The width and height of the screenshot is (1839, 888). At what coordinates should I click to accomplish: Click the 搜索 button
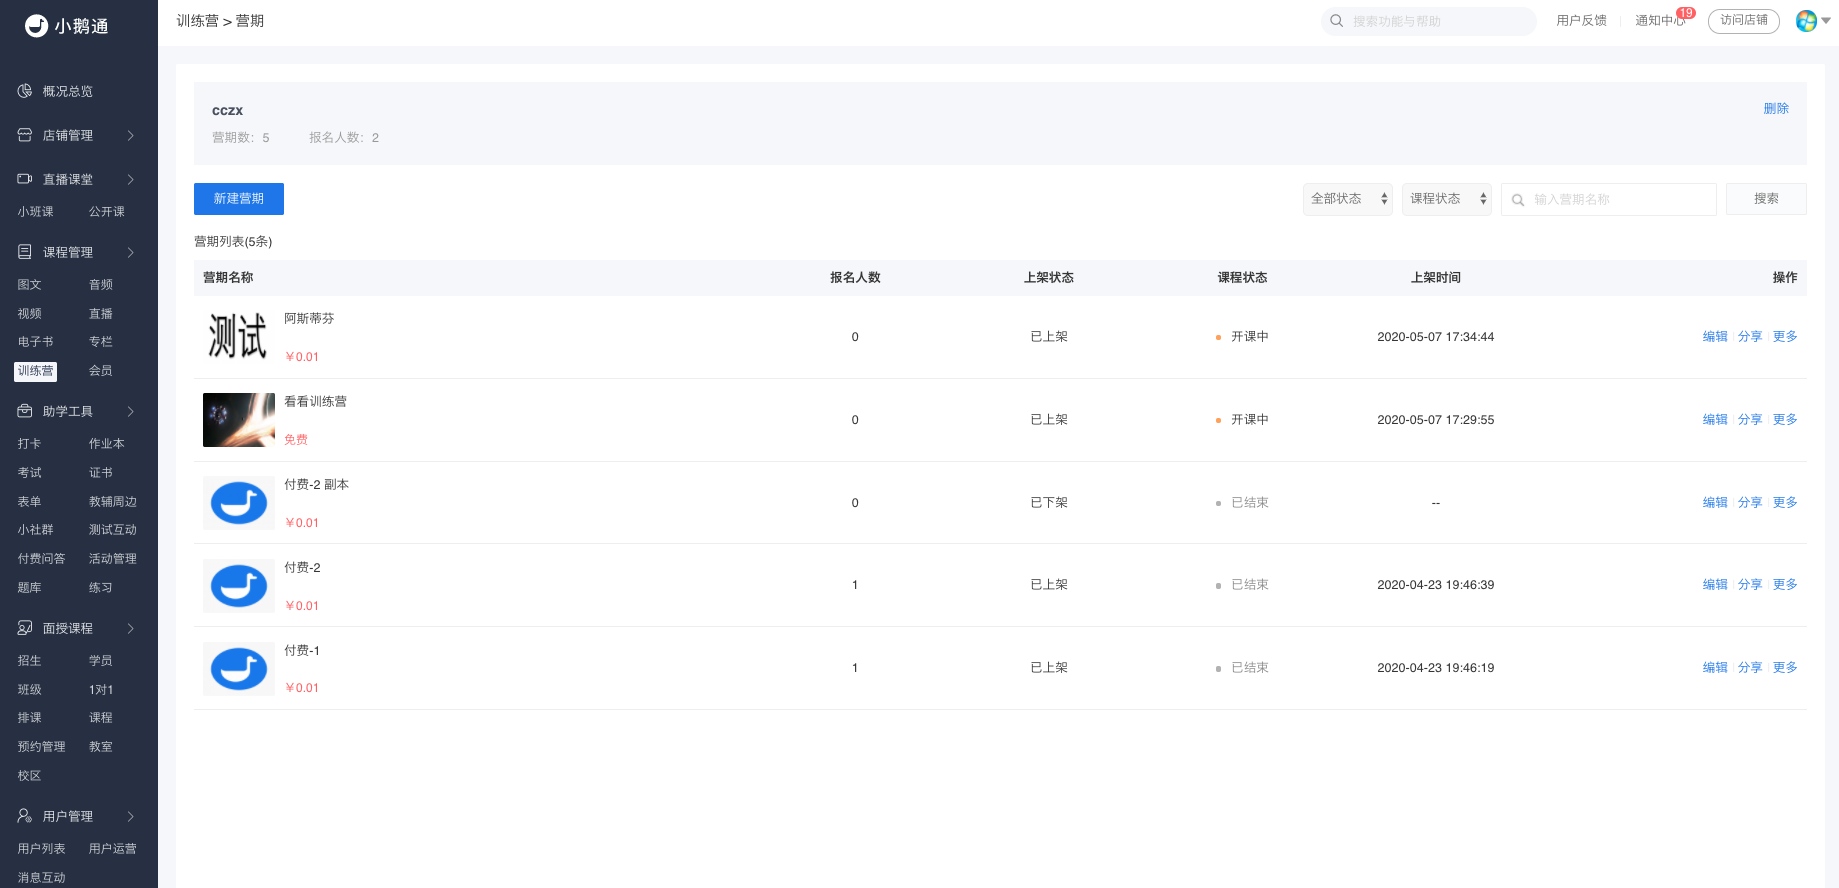click(x=1766, y=199)
